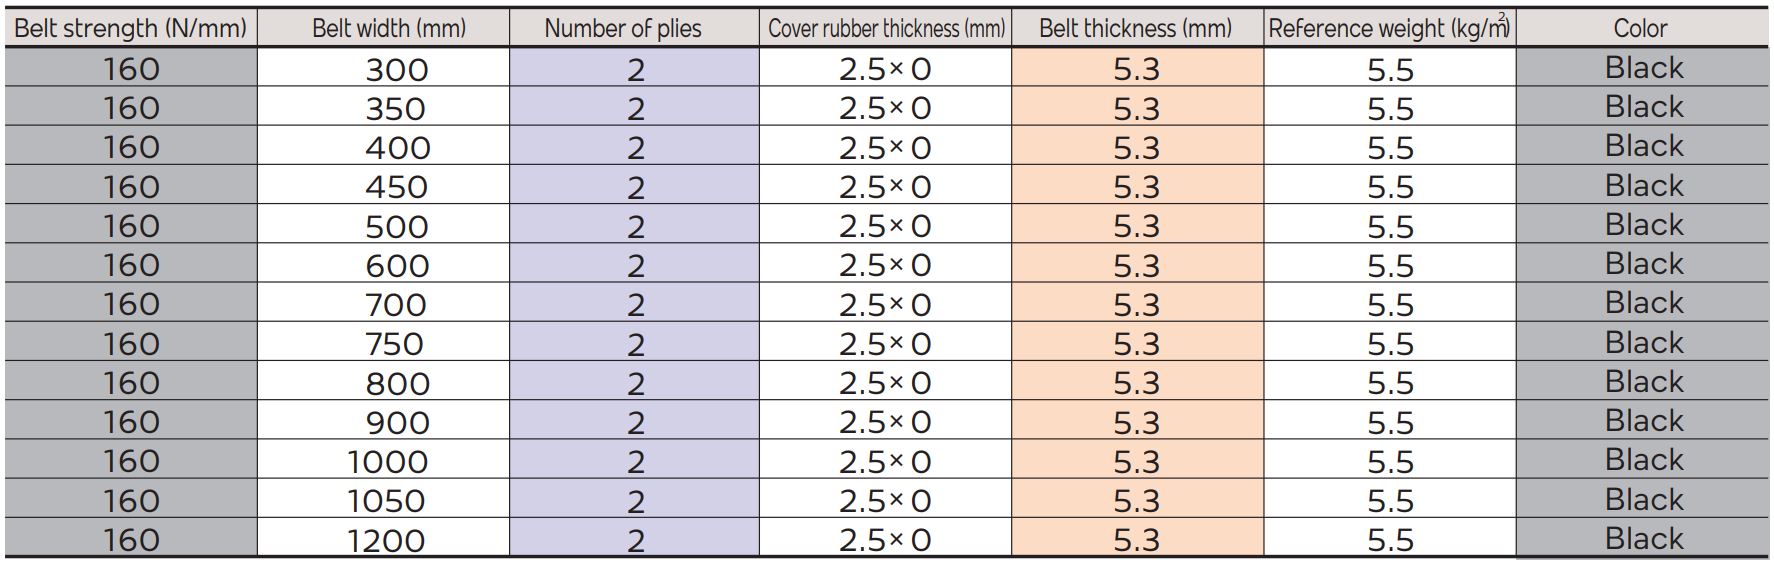
Task: Click the Belt strength (N/mm) column header
Action: (x=131, y=28)
